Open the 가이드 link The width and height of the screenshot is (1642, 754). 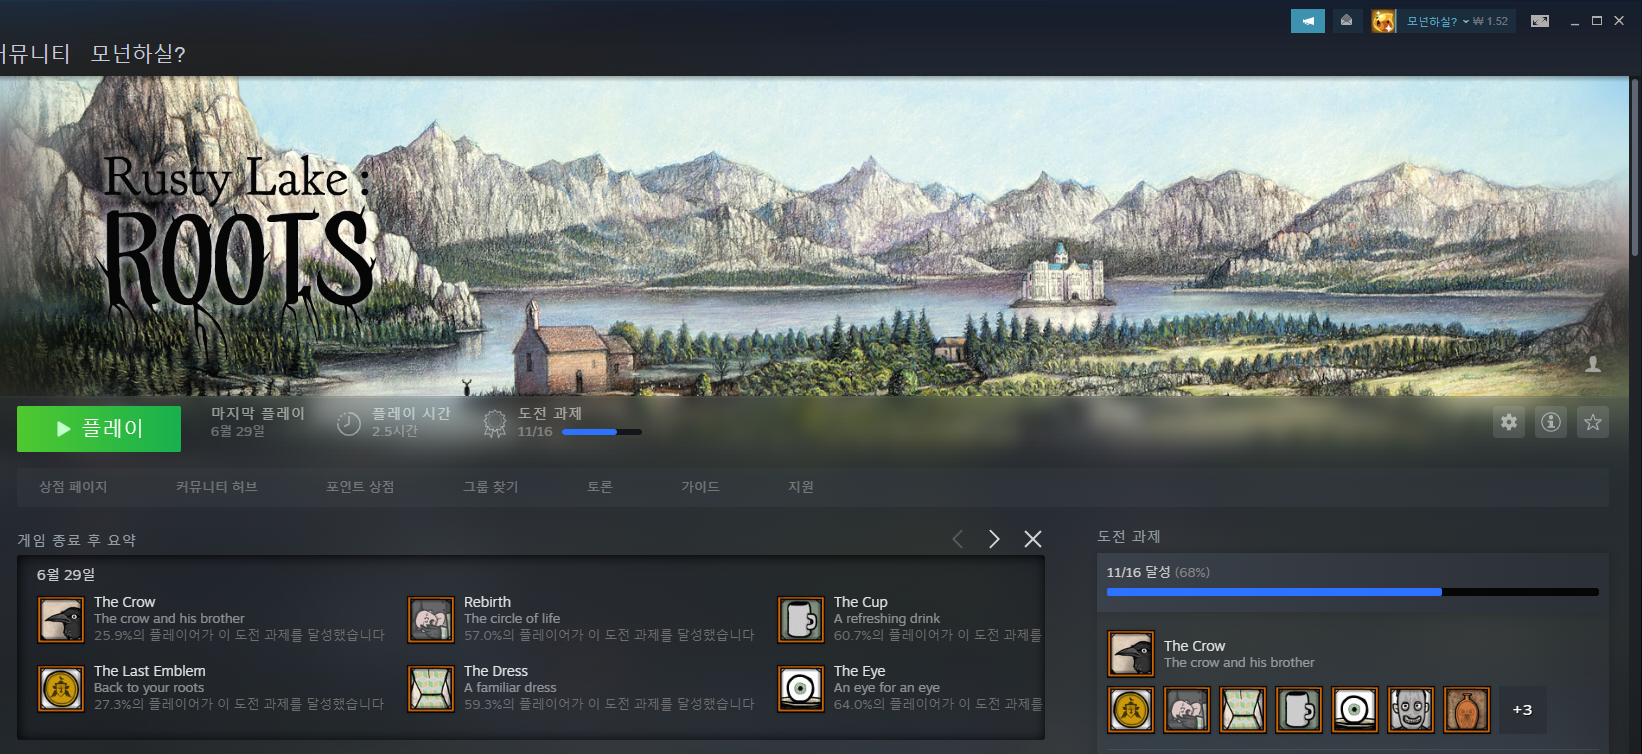[x=701, y=487]
